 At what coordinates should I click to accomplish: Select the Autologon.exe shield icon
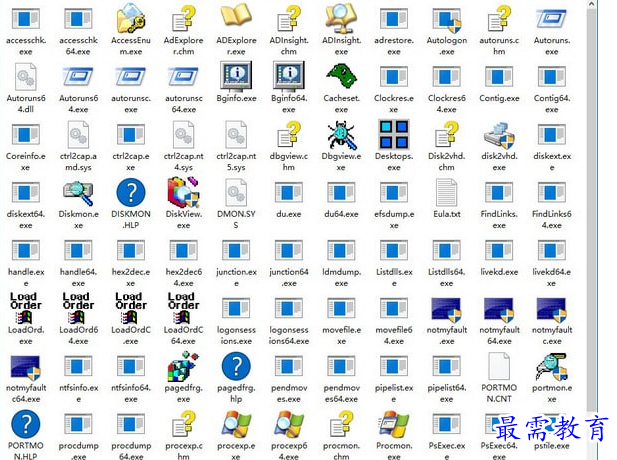click(x=447, y=20)
